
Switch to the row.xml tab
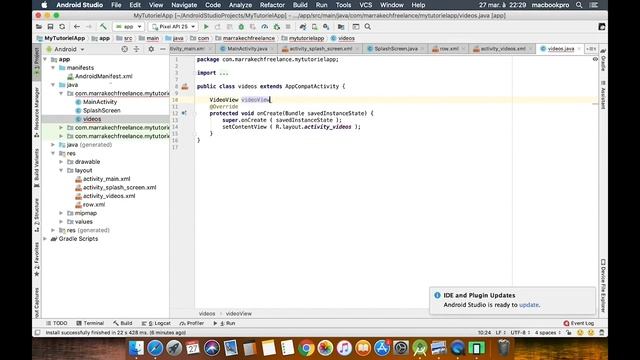pos(448,49)
